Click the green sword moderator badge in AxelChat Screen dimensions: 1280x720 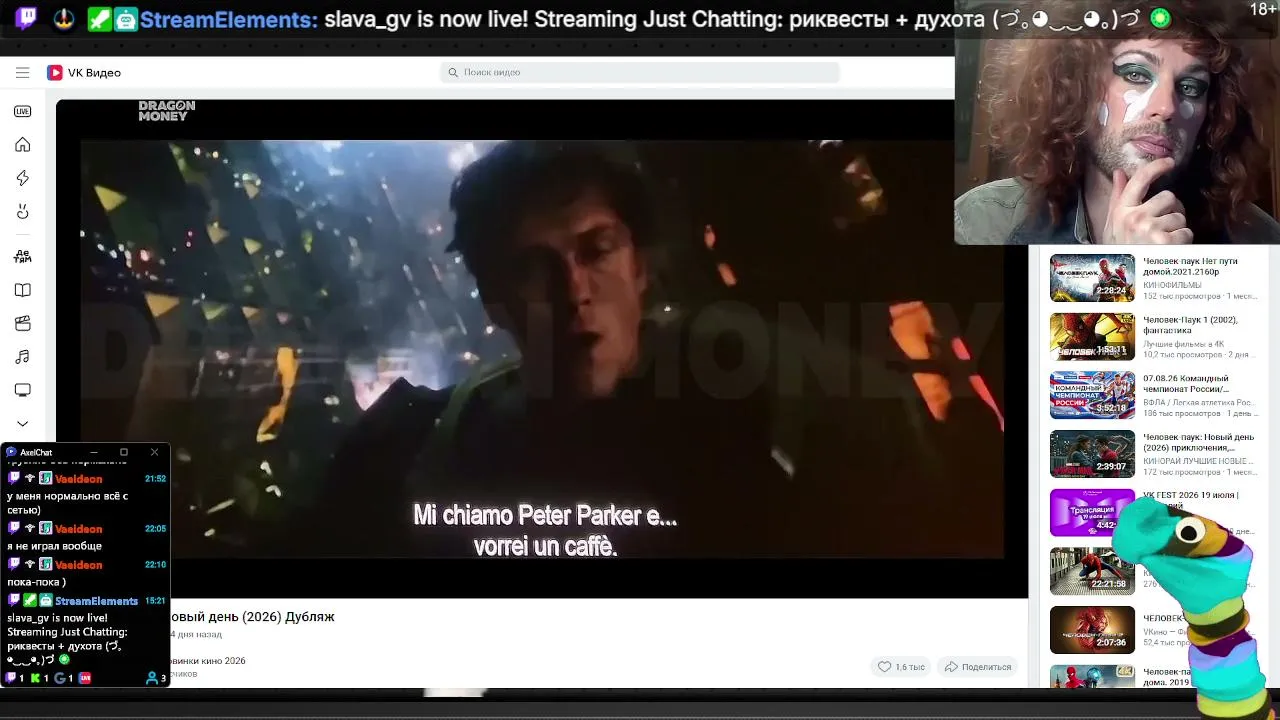pos(30,601)
